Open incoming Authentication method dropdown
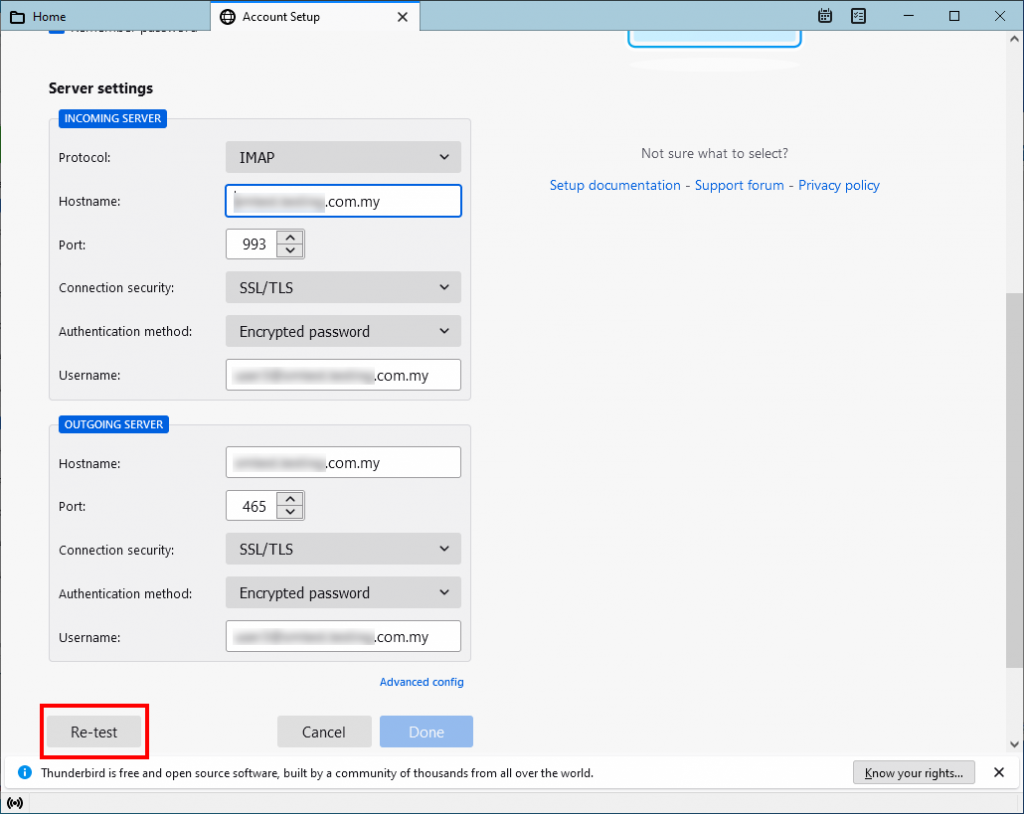The image size is (1024, 814). (x=343, y=331)
